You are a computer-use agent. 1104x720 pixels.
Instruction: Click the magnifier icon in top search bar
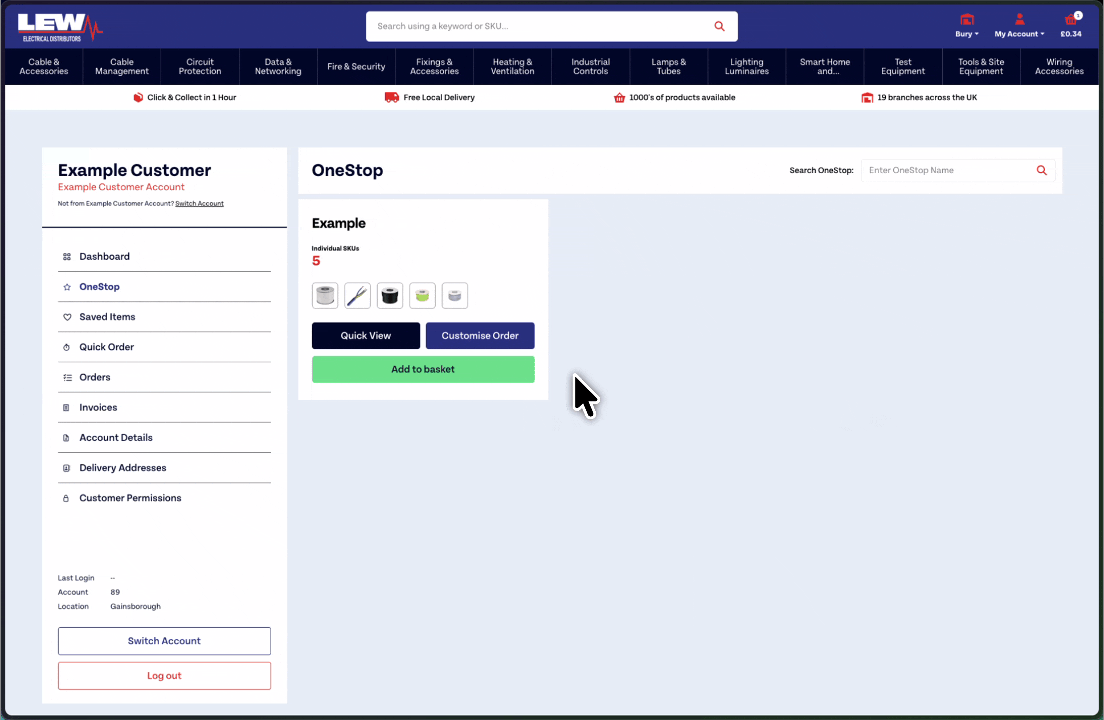pyautogui.click(x=719, y=27)
